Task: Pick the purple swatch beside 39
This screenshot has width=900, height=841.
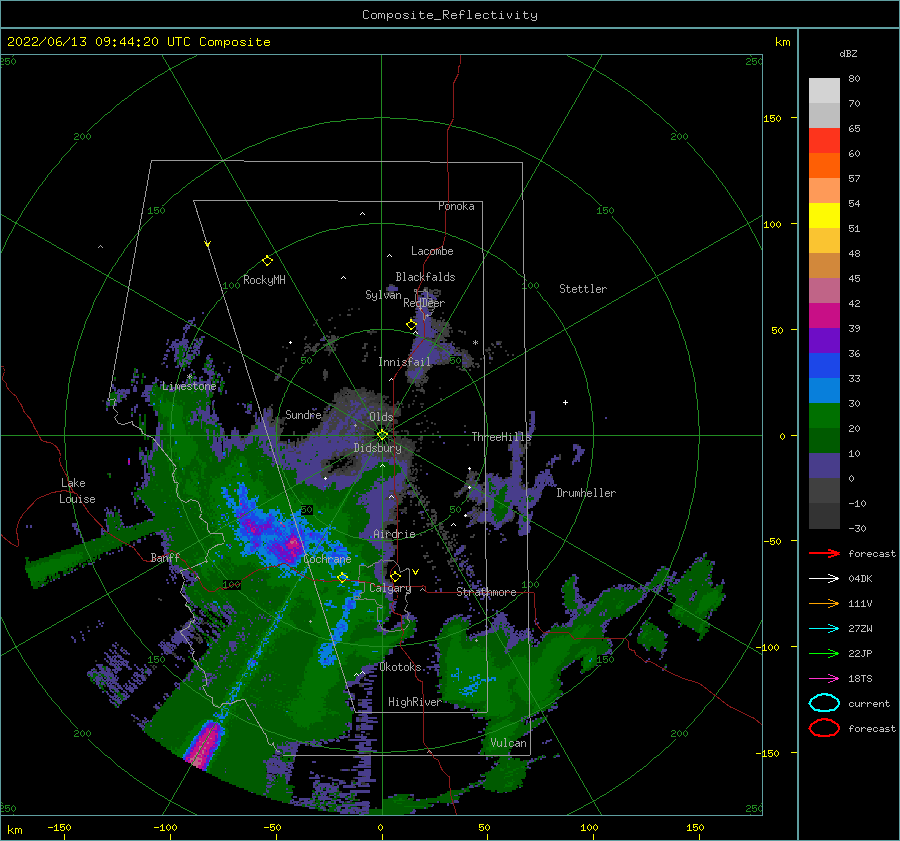Action: tap(824, 340)
